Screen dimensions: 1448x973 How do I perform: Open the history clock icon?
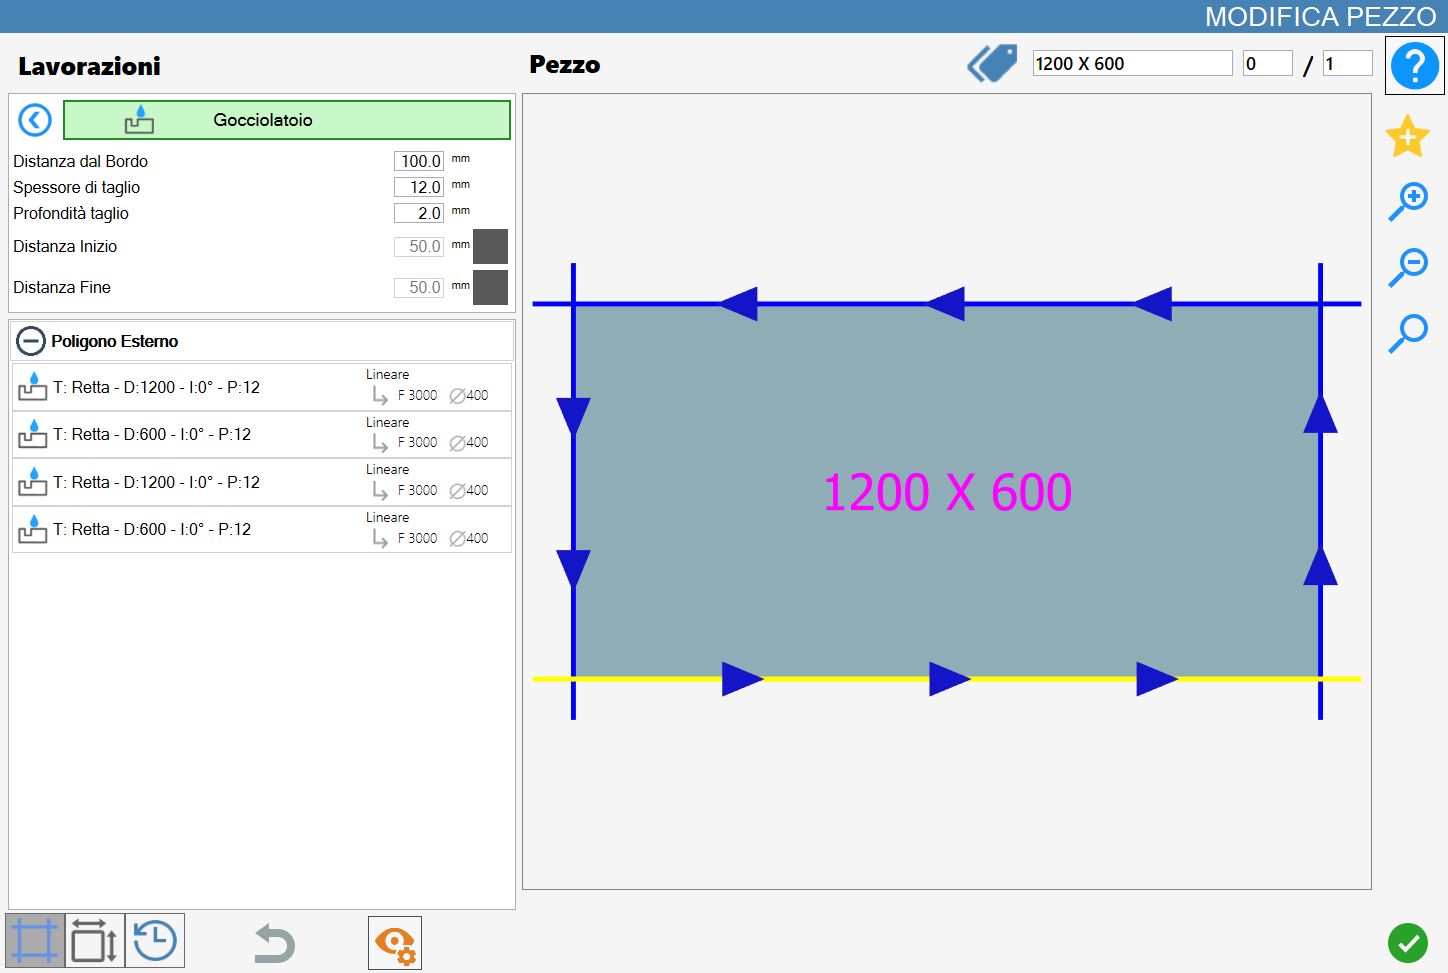point(155,941)
